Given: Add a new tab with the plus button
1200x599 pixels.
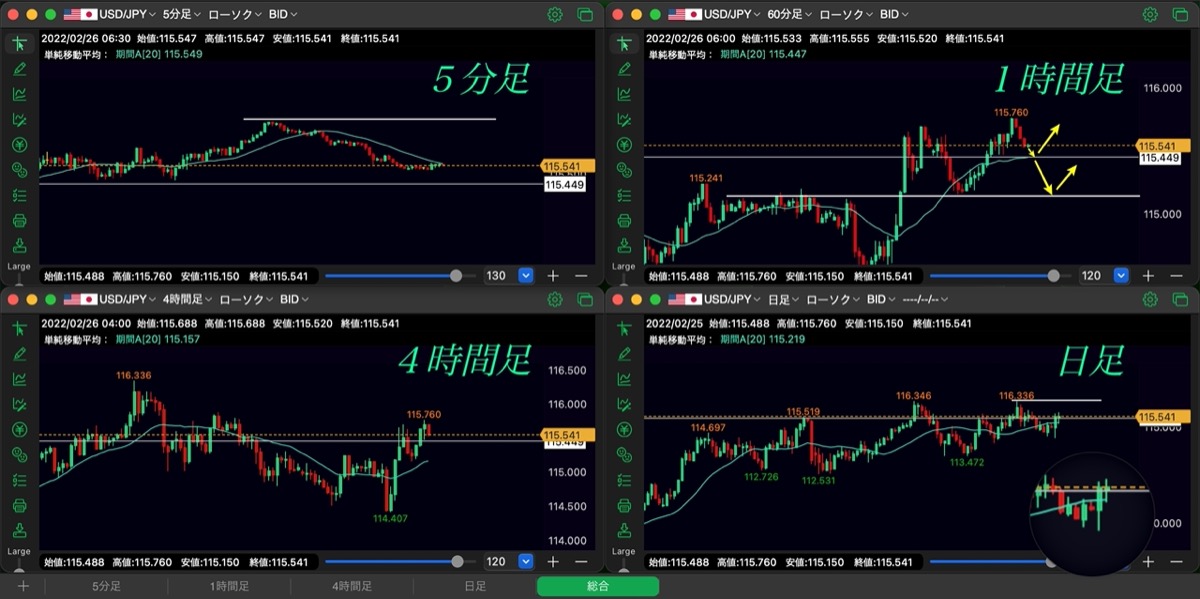Looking at the screenshot, I should tap(23, 586).
